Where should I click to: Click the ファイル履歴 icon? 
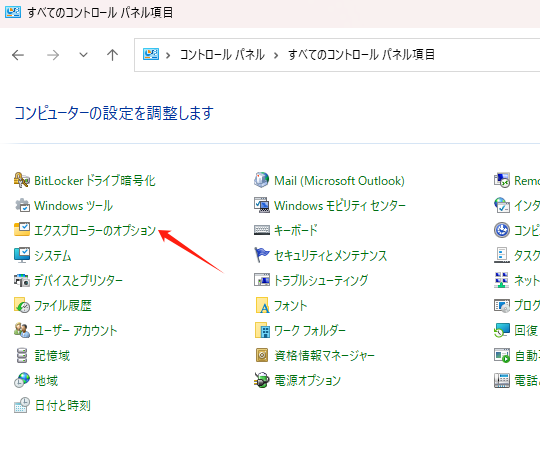click(22, 305)
